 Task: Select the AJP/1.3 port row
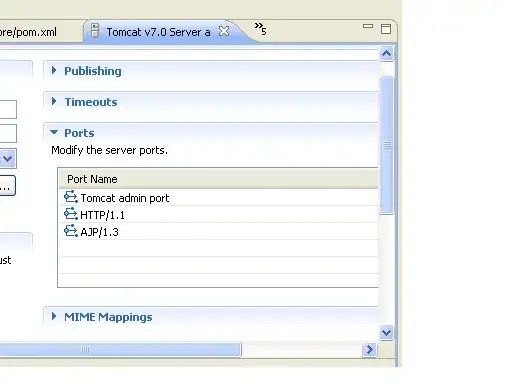(x=219, y=232)
